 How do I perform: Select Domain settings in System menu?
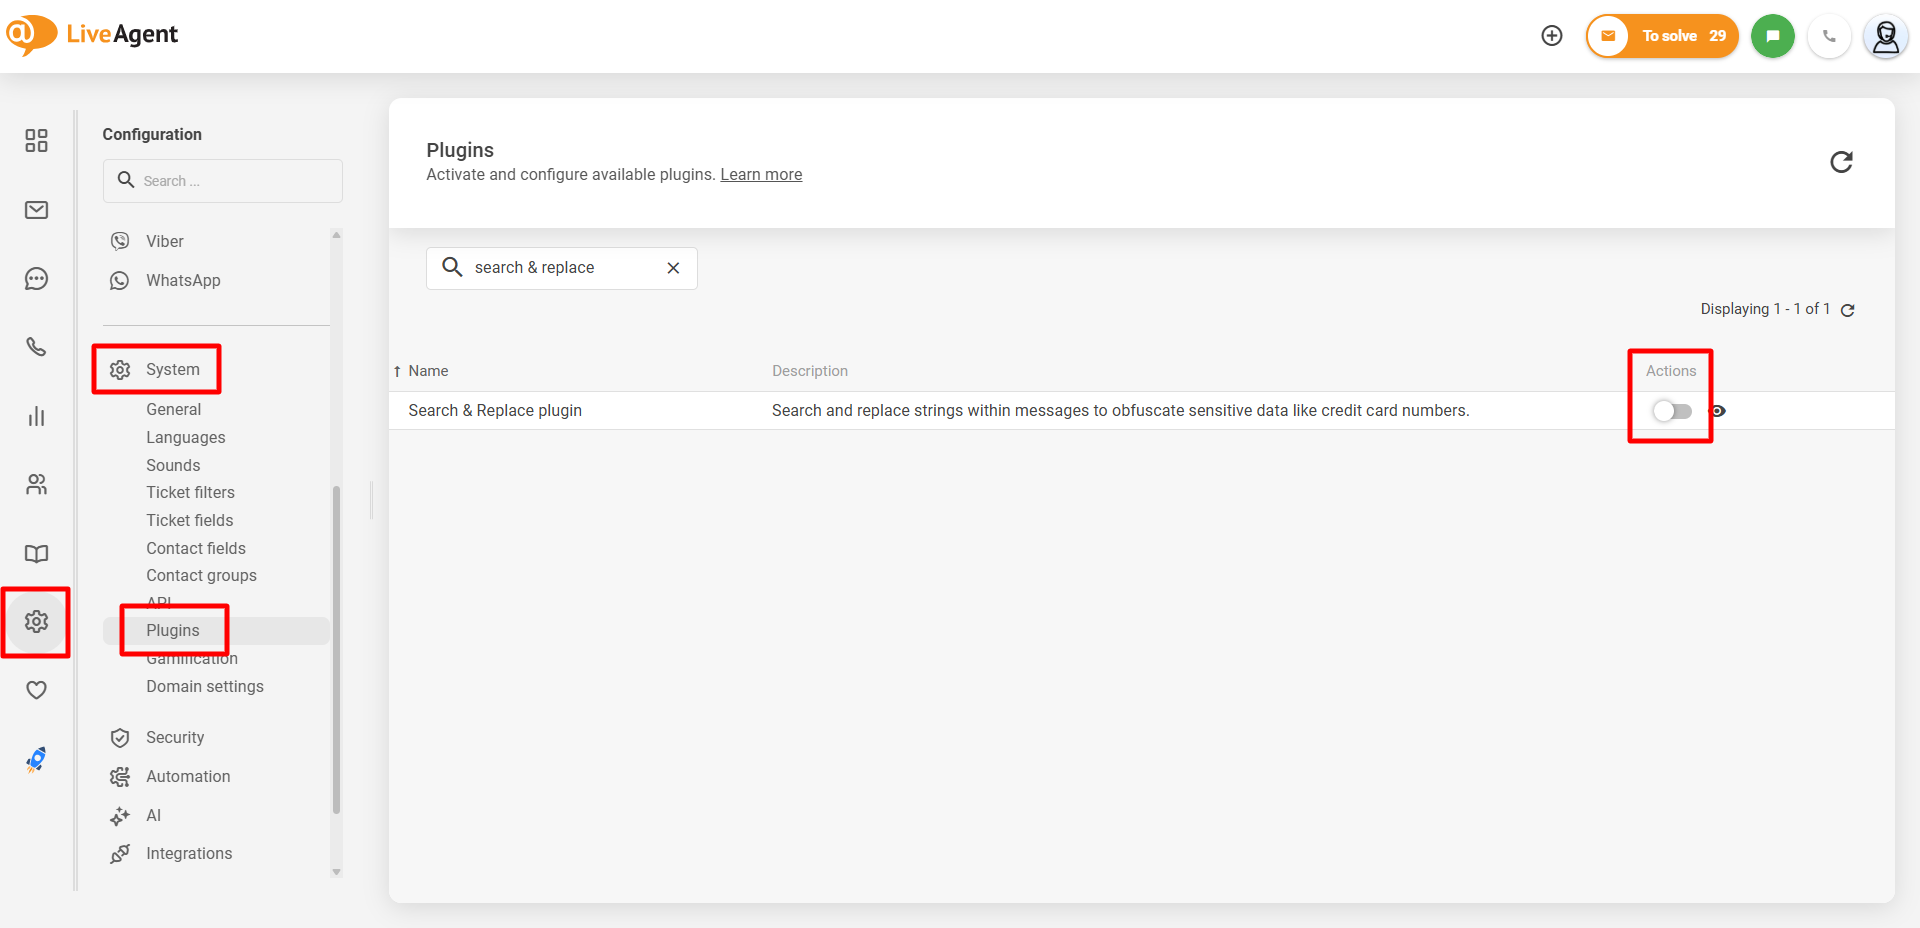pos(205,686)
